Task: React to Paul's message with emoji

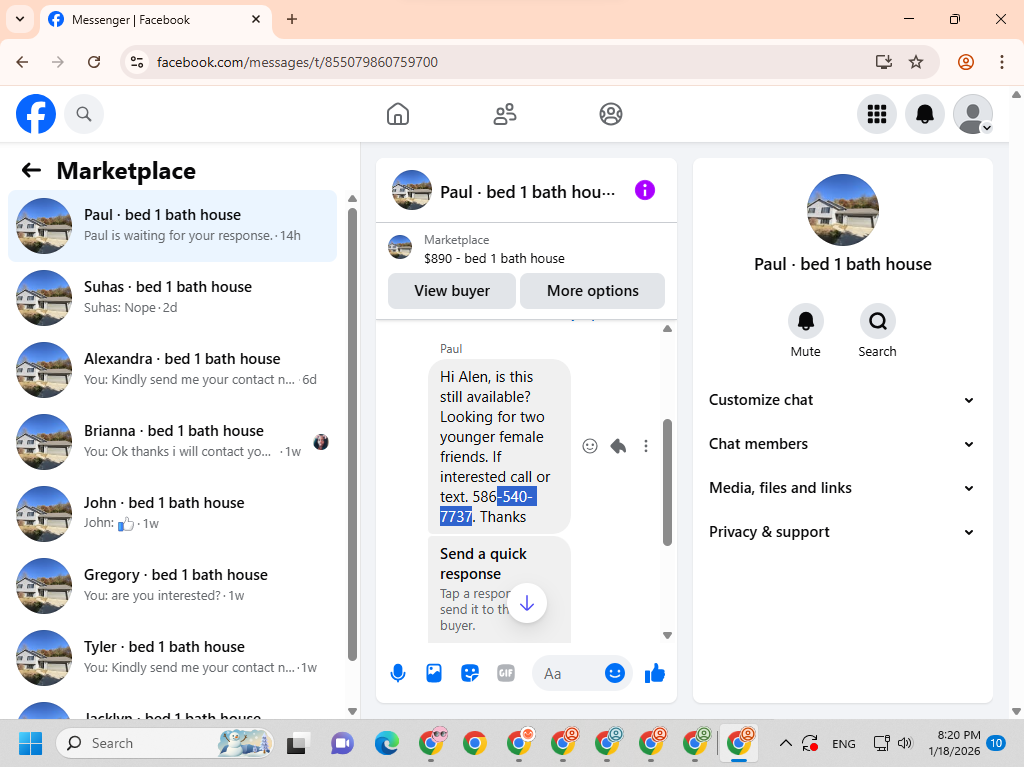Action: [590, 446]
